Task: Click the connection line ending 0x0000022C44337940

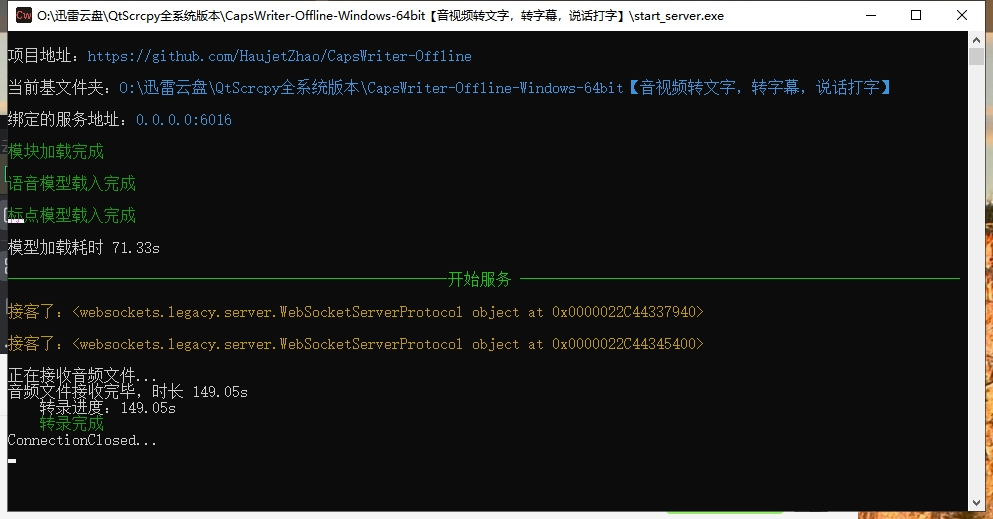Action: coord(355,311)
